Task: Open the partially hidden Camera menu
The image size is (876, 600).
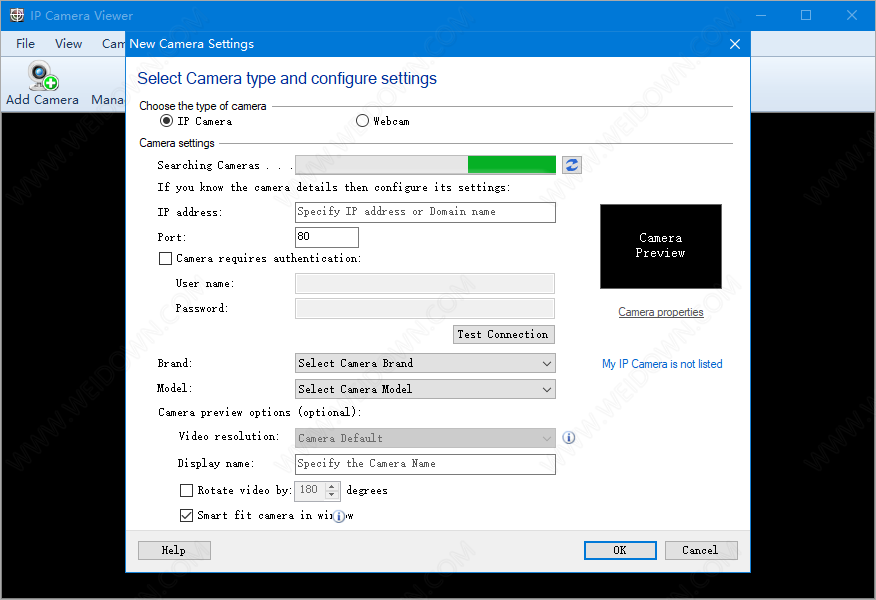Action: click(113, 44)
